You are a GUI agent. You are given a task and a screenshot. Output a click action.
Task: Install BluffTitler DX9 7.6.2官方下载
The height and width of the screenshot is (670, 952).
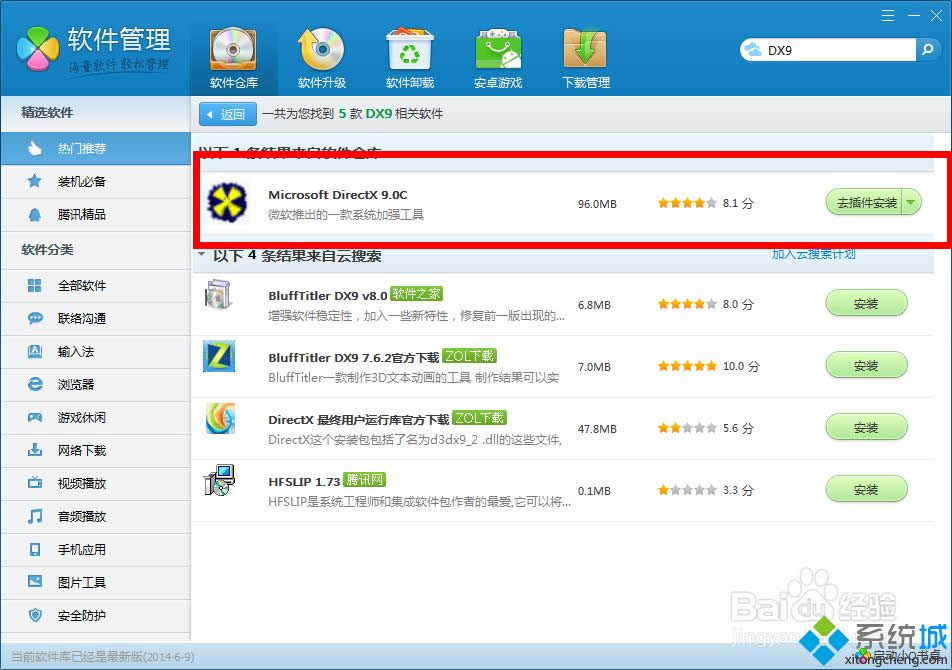(x=866, y=365)
